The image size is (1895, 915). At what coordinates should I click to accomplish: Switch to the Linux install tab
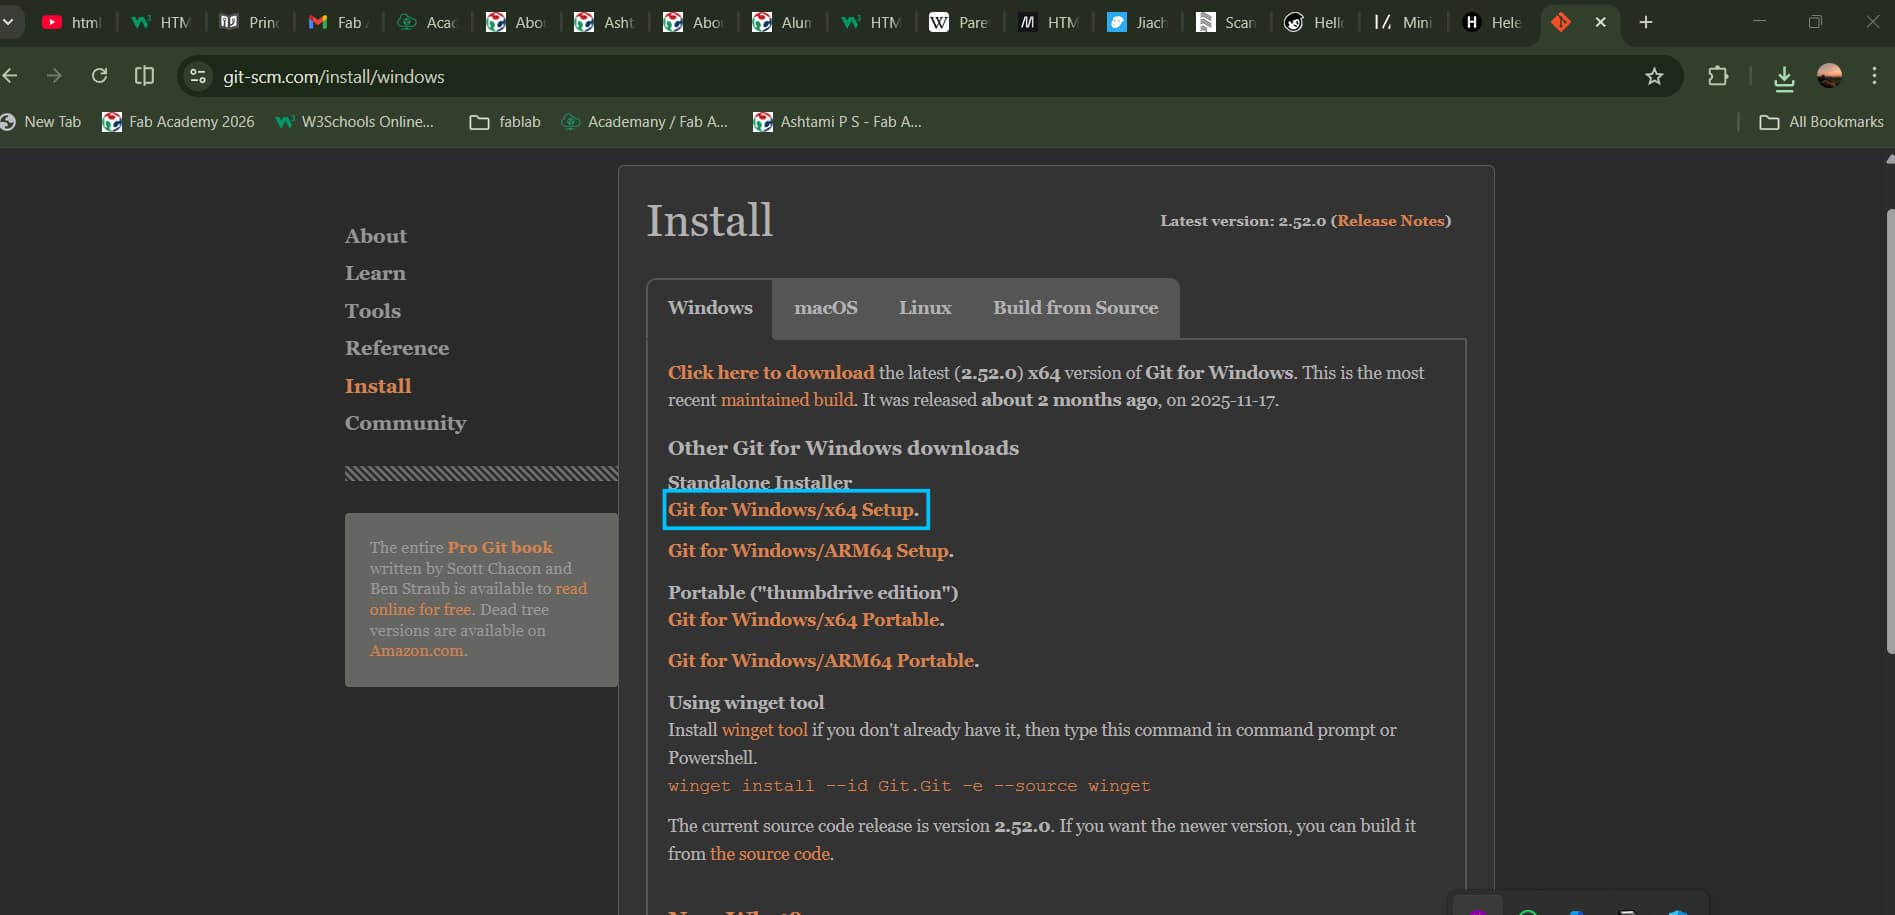[925, 308]
